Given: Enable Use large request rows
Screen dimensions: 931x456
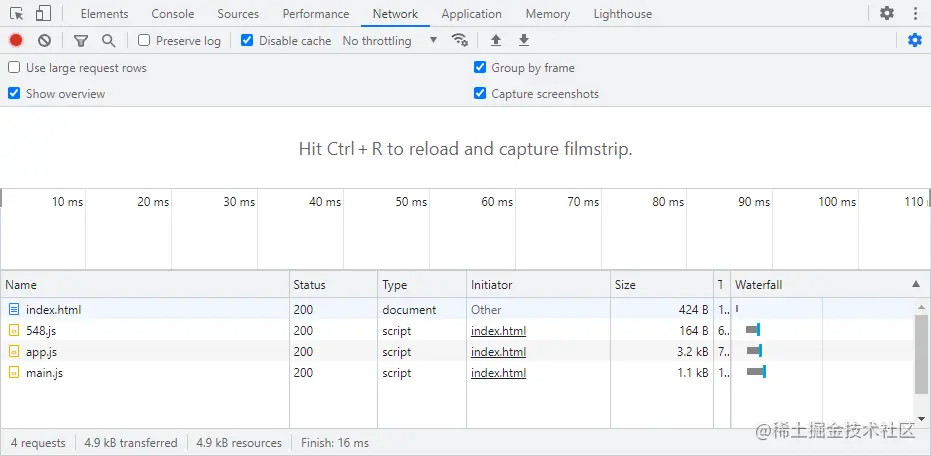Looking at the screenshot, I should [x=14, y=68].
